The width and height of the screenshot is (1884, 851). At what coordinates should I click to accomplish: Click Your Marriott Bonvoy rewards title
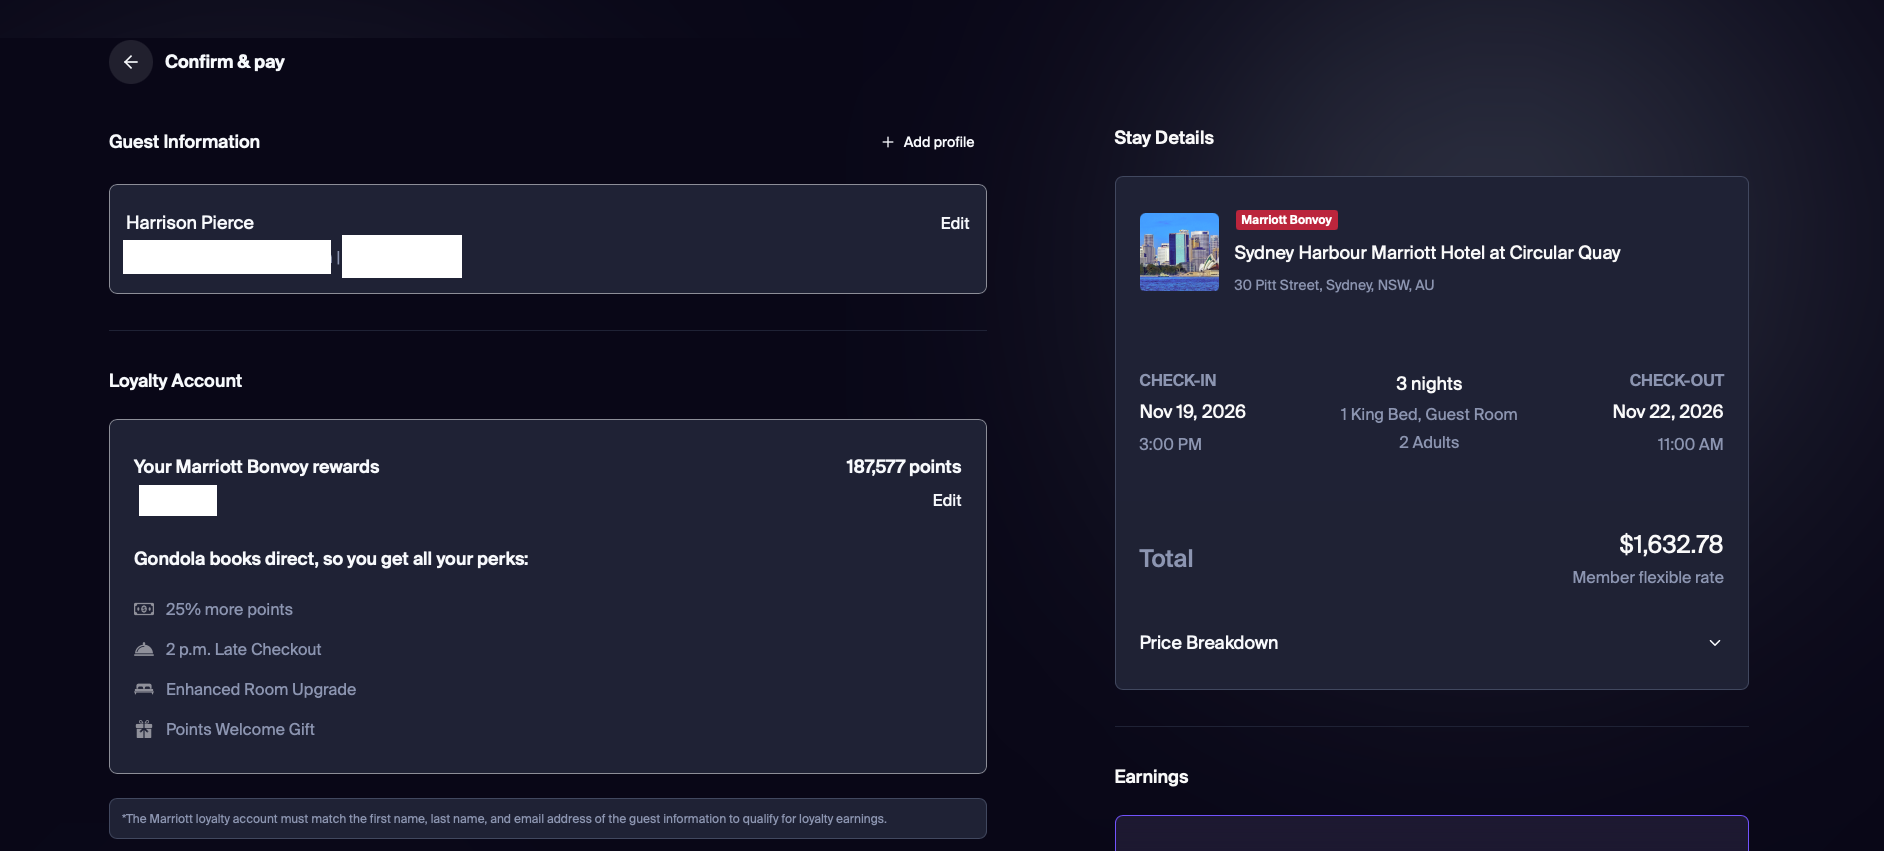(256, 467)
